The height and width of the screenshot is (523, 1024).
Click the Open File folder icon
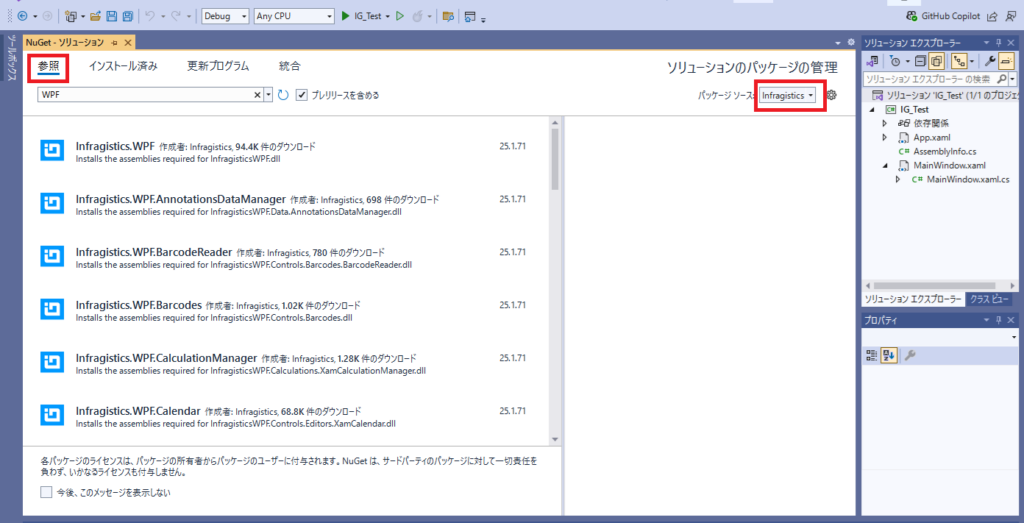coord(95,16)
